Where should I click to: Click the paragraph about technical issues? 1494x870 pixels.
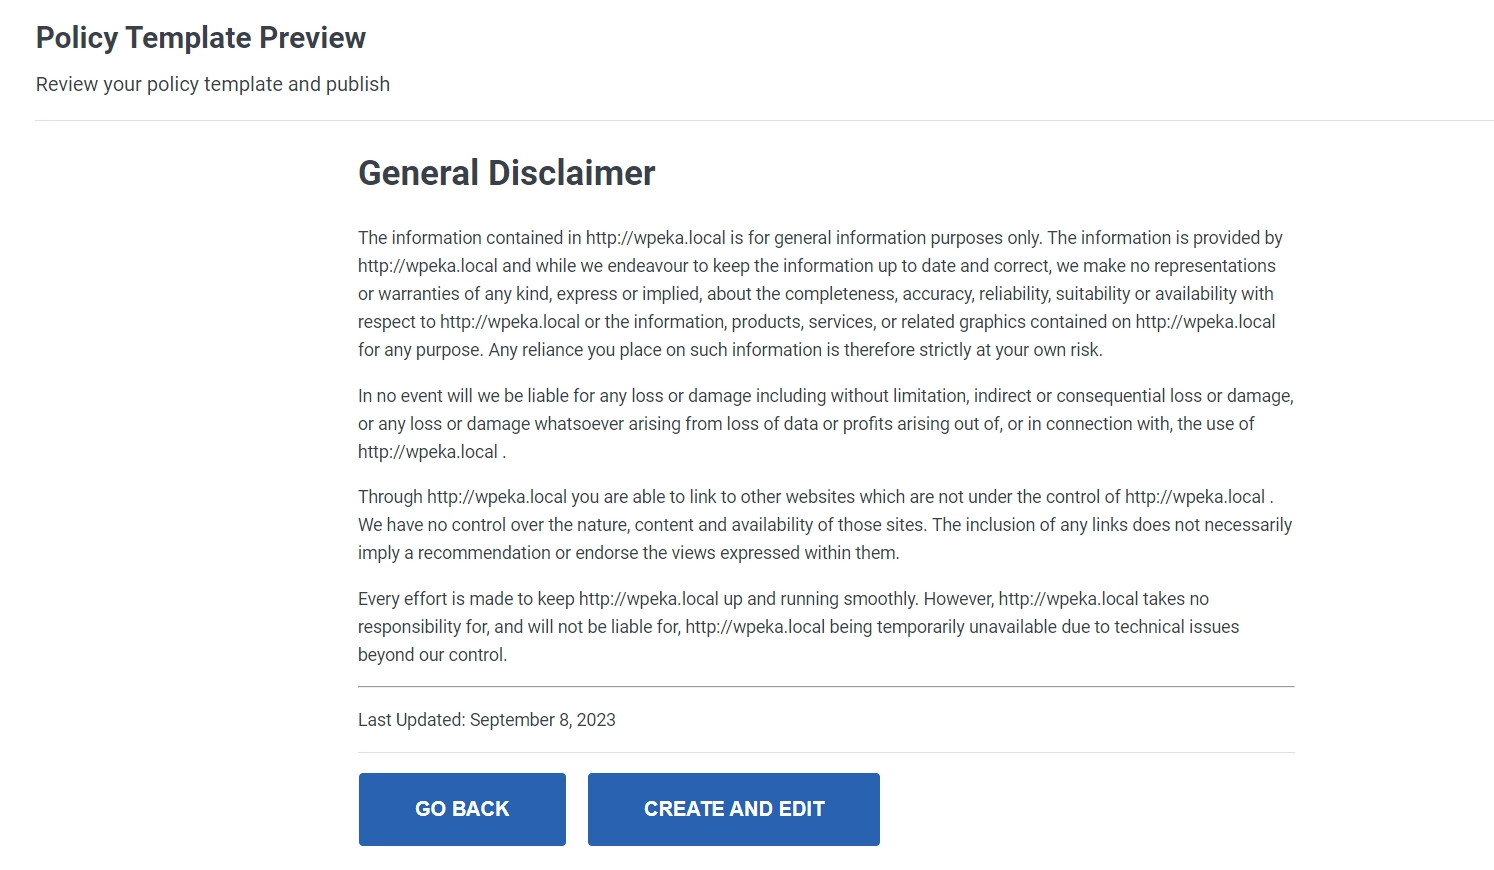pyautogui.click(x=800, y=626)
